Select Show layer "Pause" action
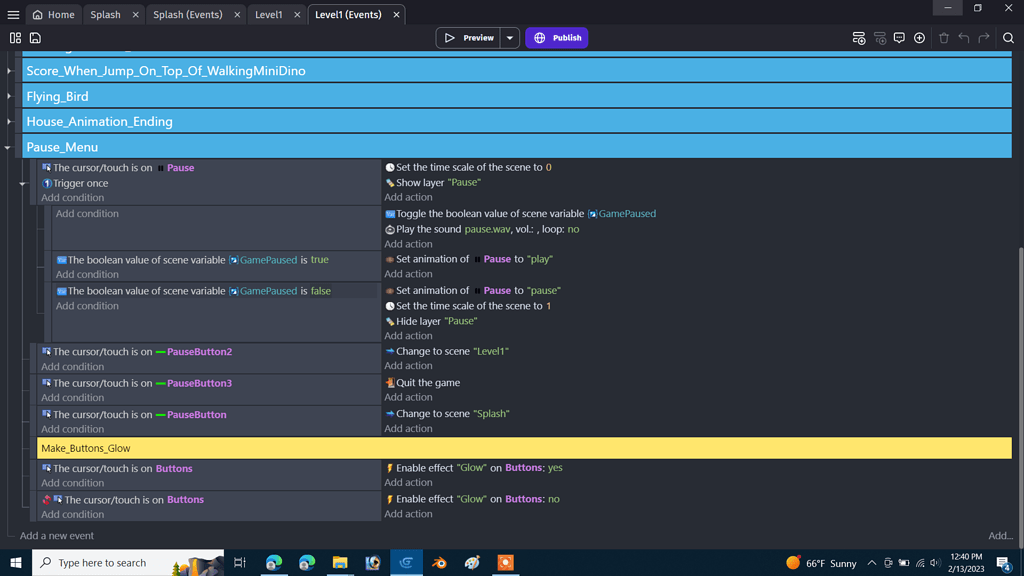The width and height of the screenshot is (1024, 576). point(433,183)
